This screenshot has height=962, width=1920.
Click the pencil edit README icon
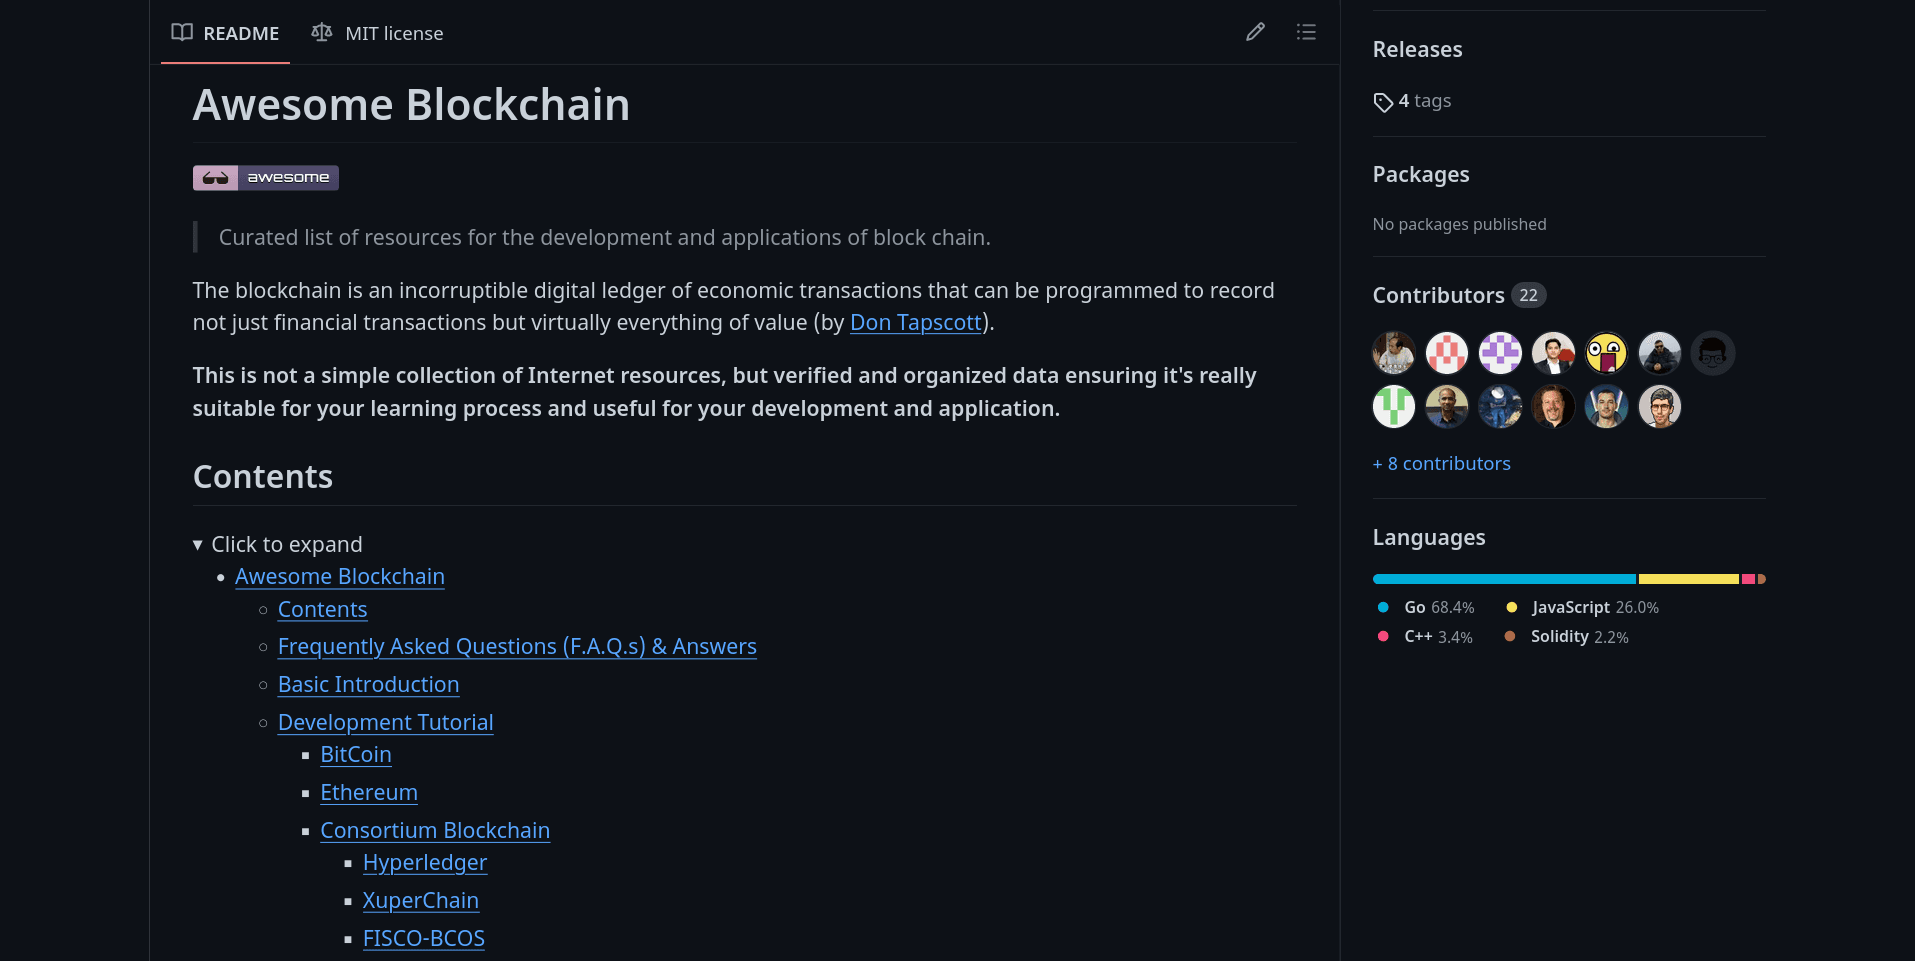coord(1255,32)
